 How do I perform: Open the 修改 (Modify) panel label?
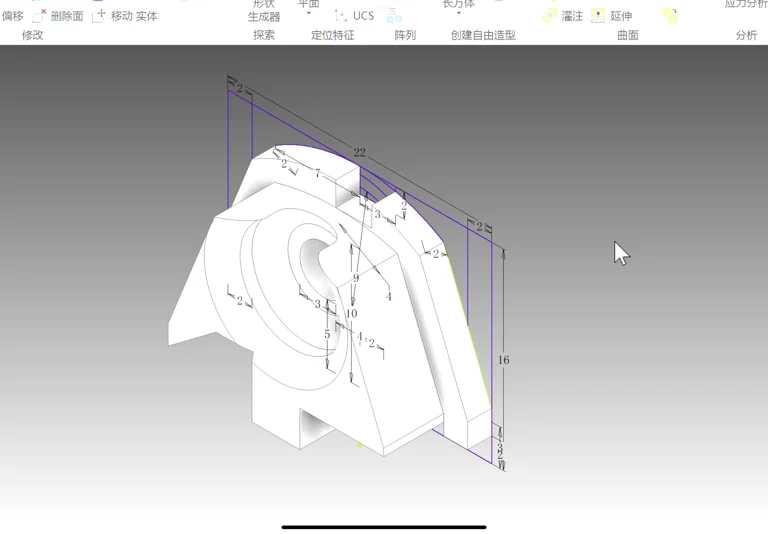pyautogui.click(x=33, y=35)
